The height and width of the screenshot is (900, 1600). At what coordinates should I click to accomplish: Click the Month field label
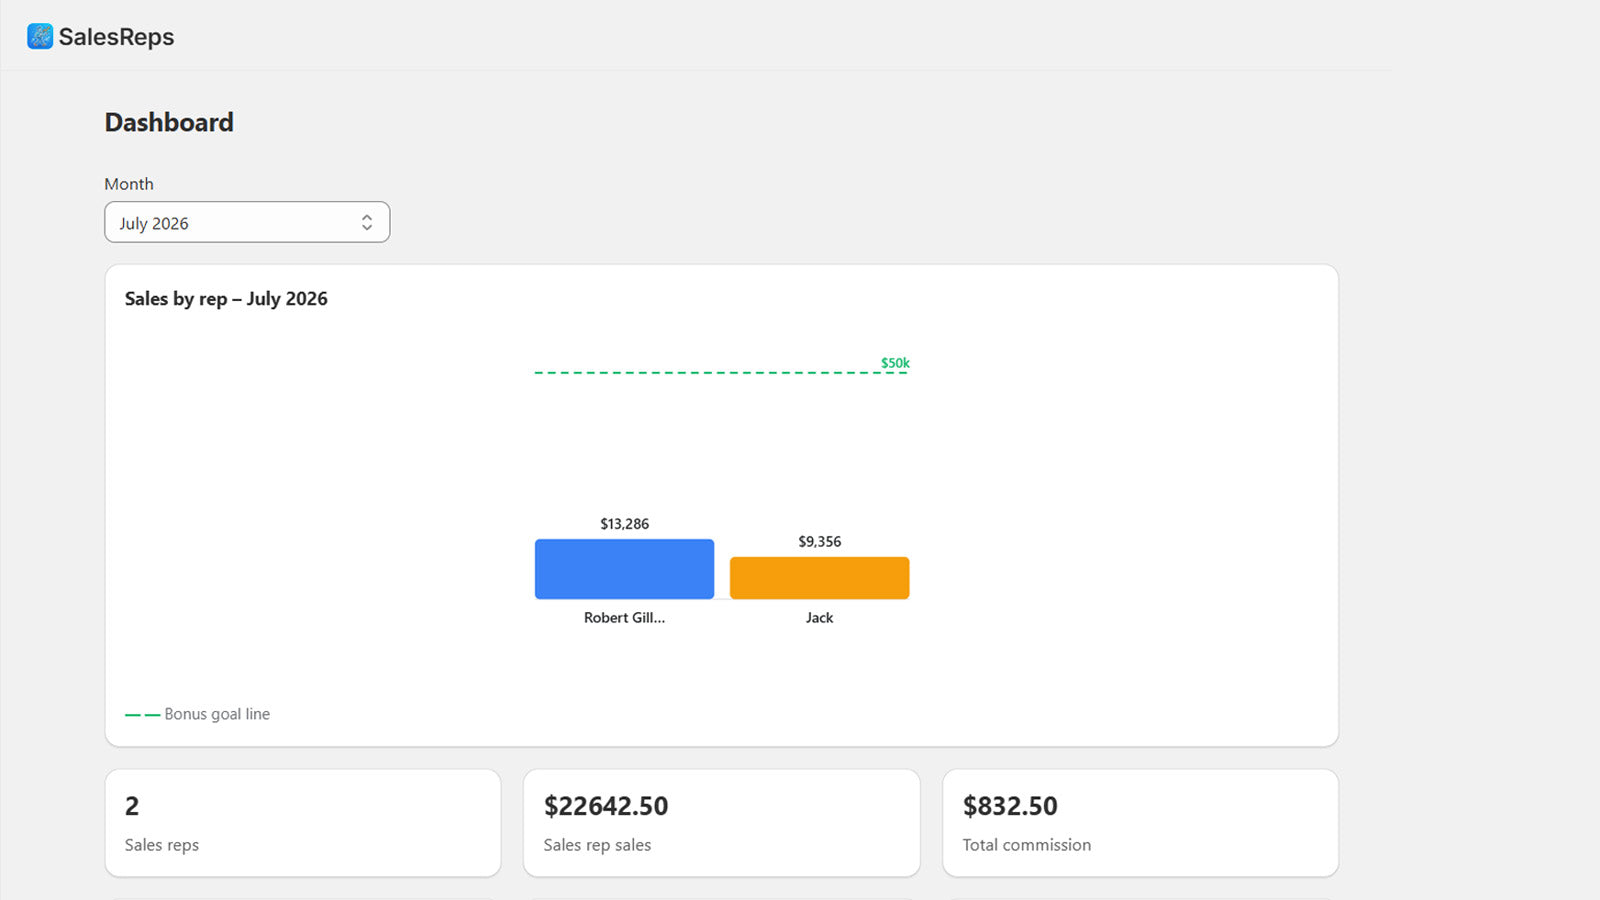click(129, 184)
